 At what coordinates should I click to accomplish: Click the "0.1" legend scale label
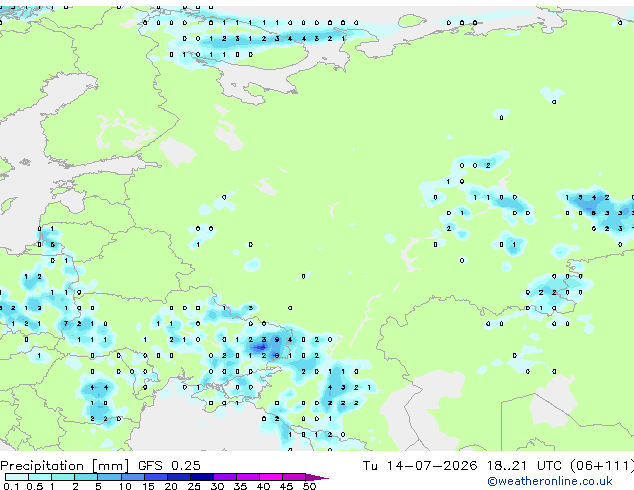click(x=11, y=486)
